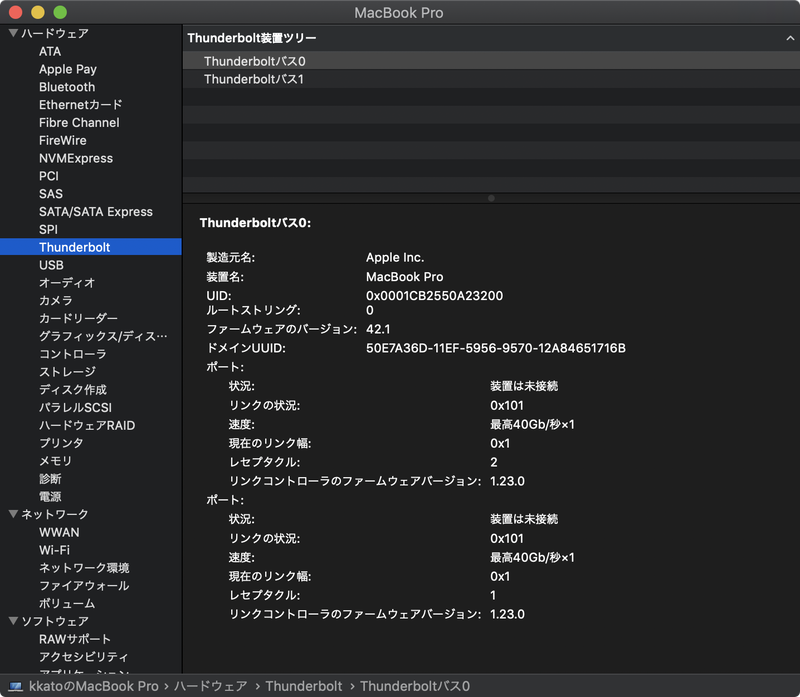The width and height of the screenshot is (800, 697).
Task: Select Thunderboltバス0 row in device tree
Action: click(491, 61)
